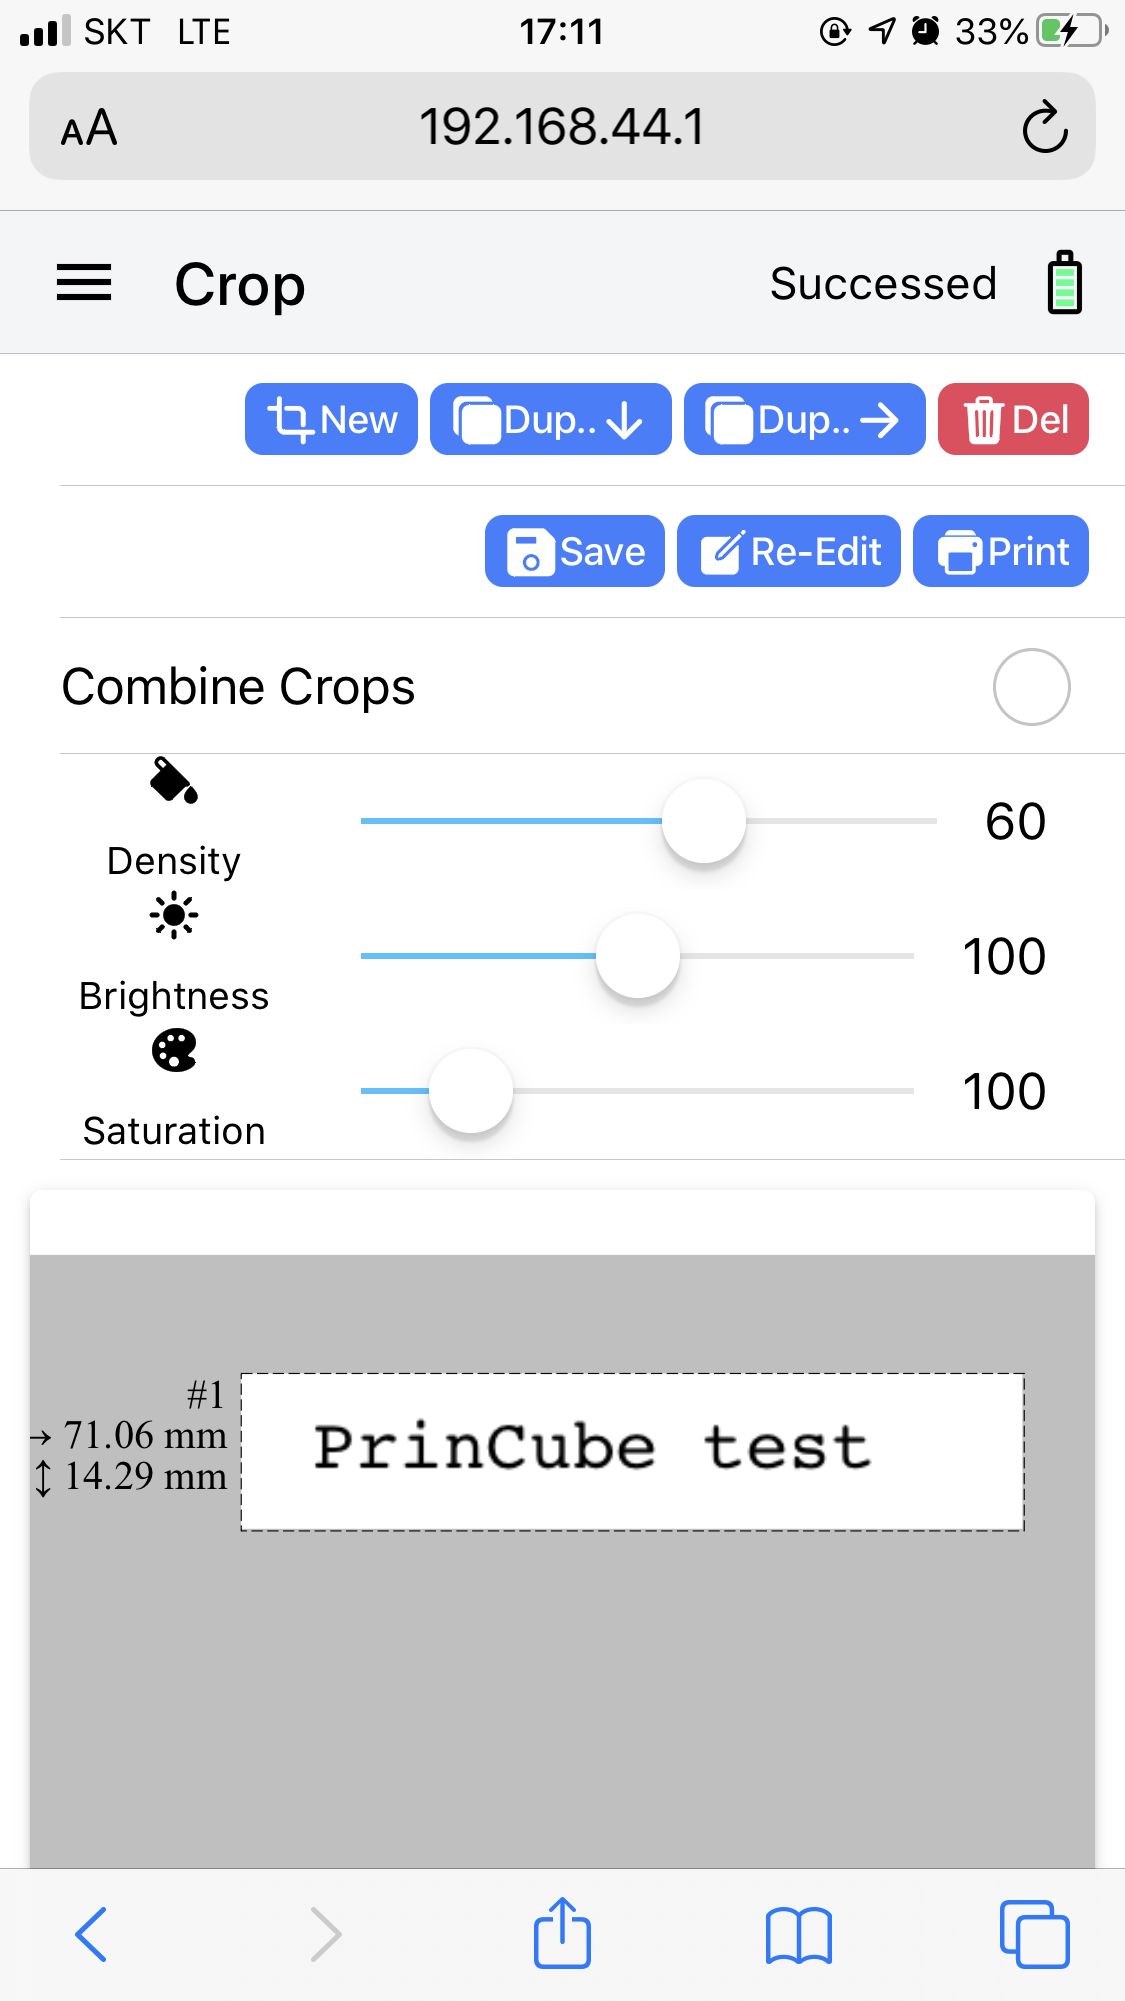Open reader text size AA menu
The image size is (1125, 2001).
[x=89, y=128]
